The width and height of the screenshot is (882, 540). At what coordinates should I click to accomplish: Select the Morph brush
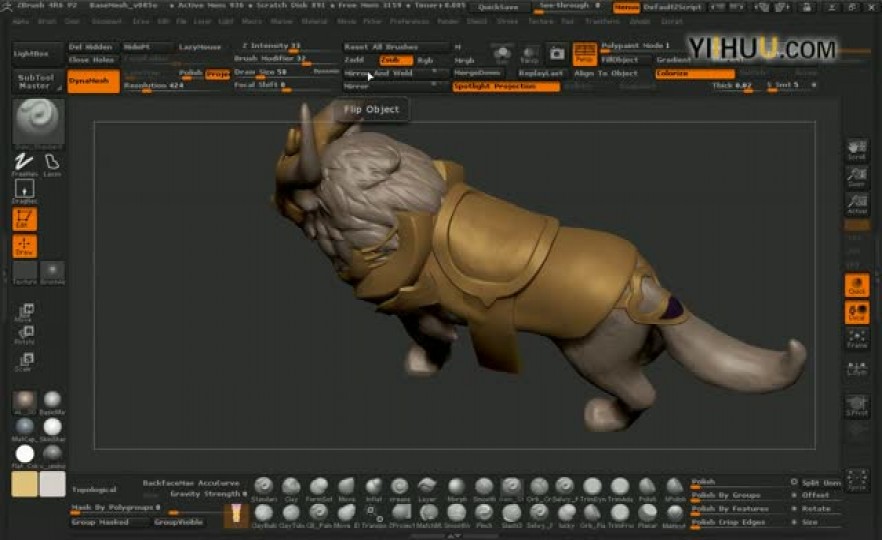pos(456,488)
